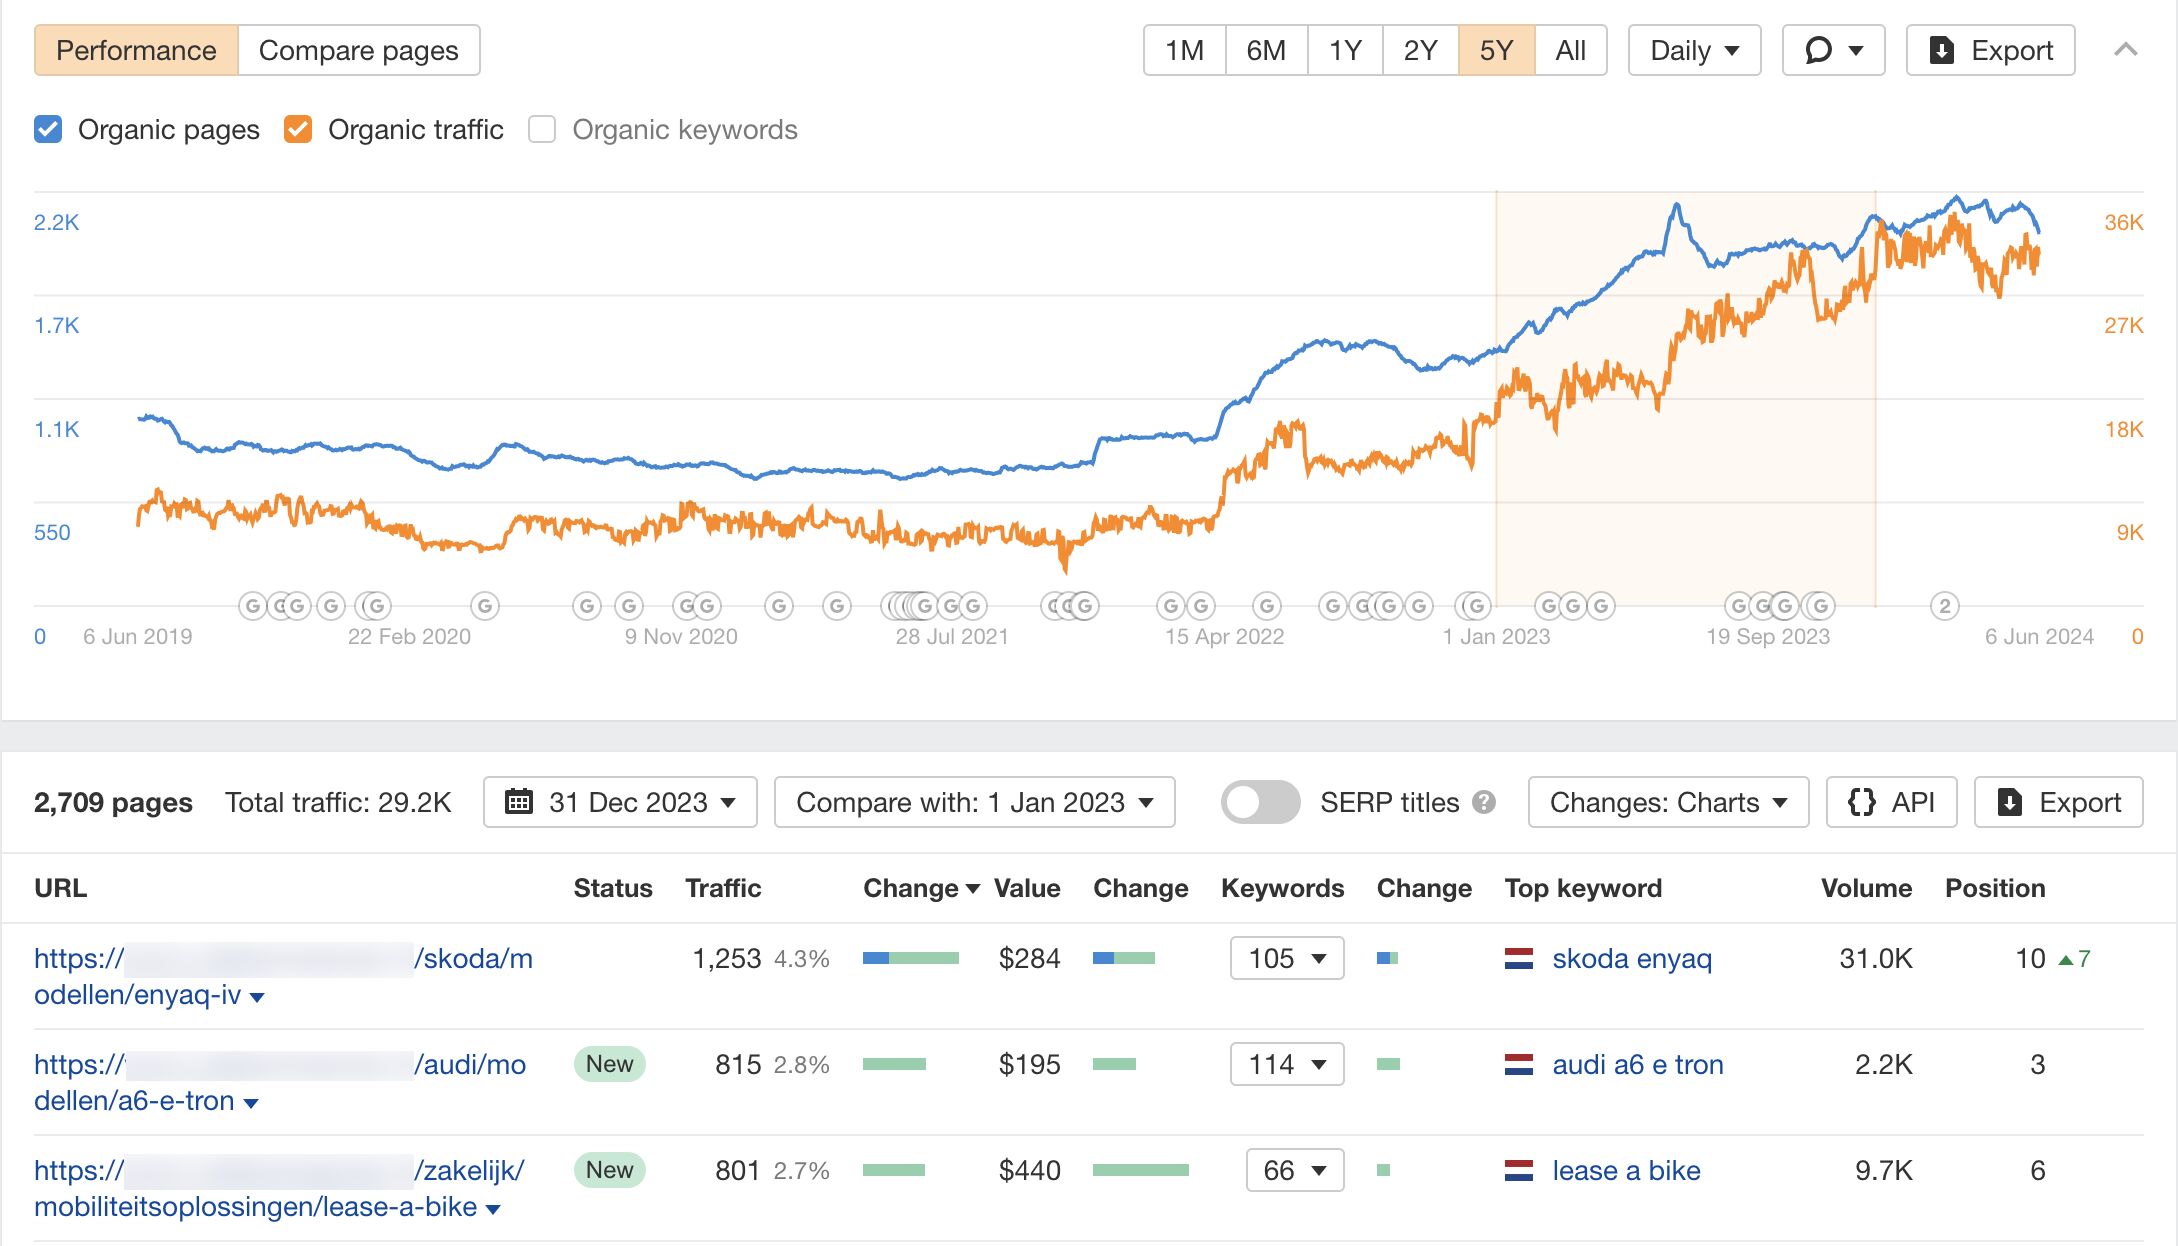Open the skoda enyaq keyword link
Viewport: 2178px width, 1246px height.
[x=1631, y=958]
